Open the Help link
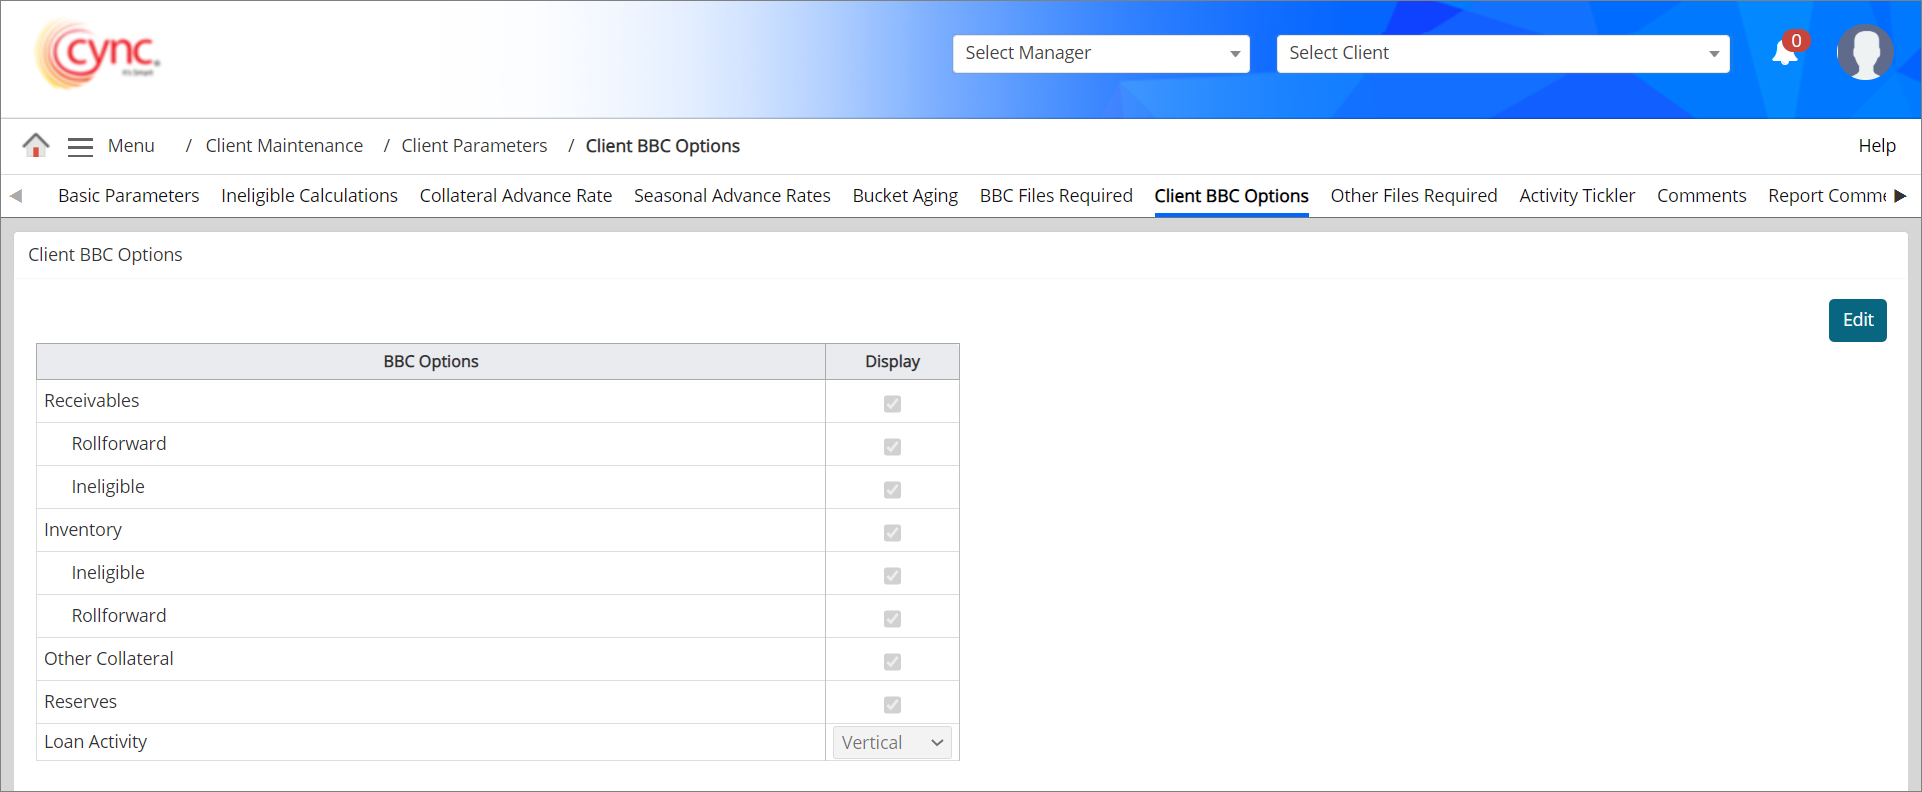Image resolution: width=1922 pixels, height=792 pixels. coord(1876,146)
